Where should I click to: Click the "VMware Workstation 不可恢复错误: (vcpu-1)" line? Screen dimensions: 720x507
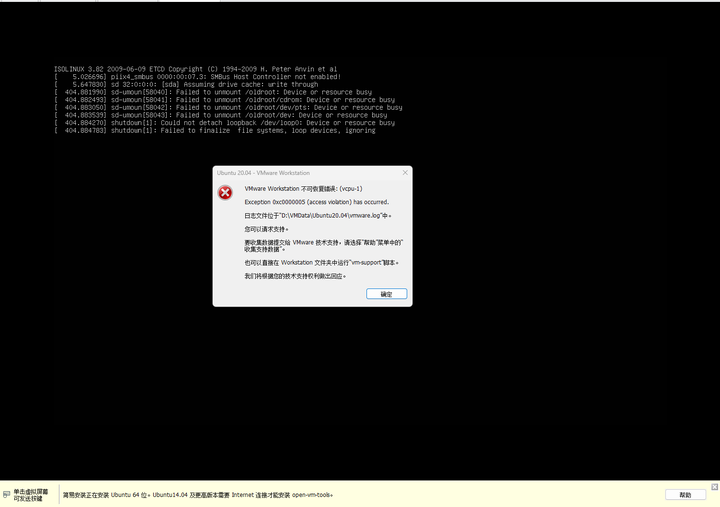tap(303, 189)
